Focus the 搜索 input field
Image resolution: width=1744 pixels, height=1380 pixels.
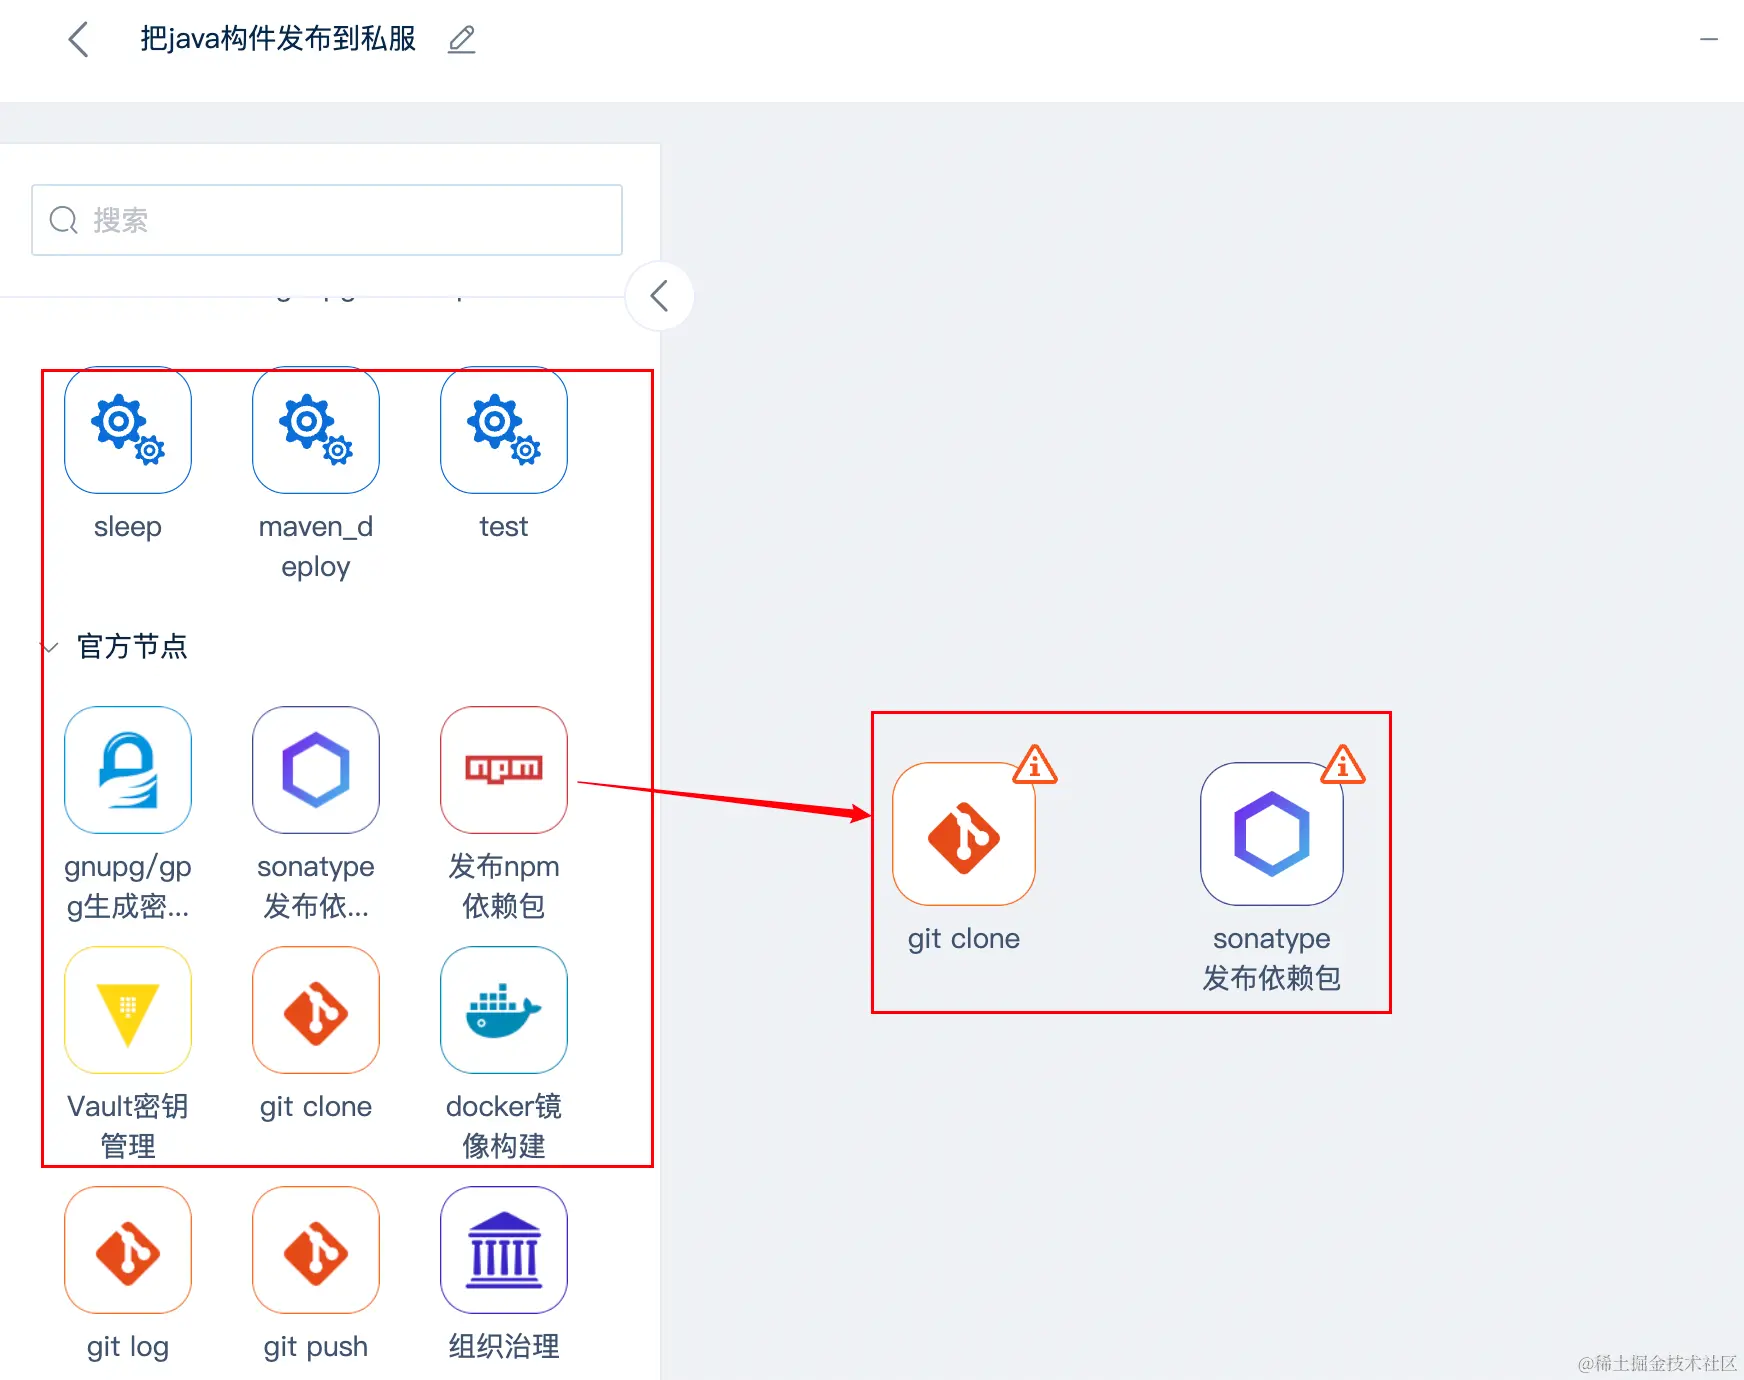click(x=327, y=220)
